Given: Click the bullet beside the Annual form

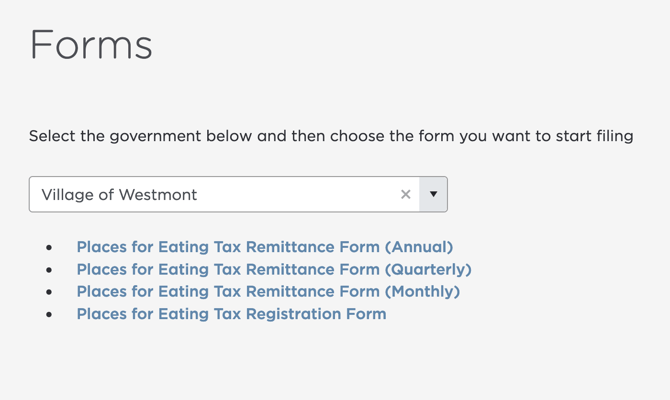Looking at the screenshot, I should [48, 248].
